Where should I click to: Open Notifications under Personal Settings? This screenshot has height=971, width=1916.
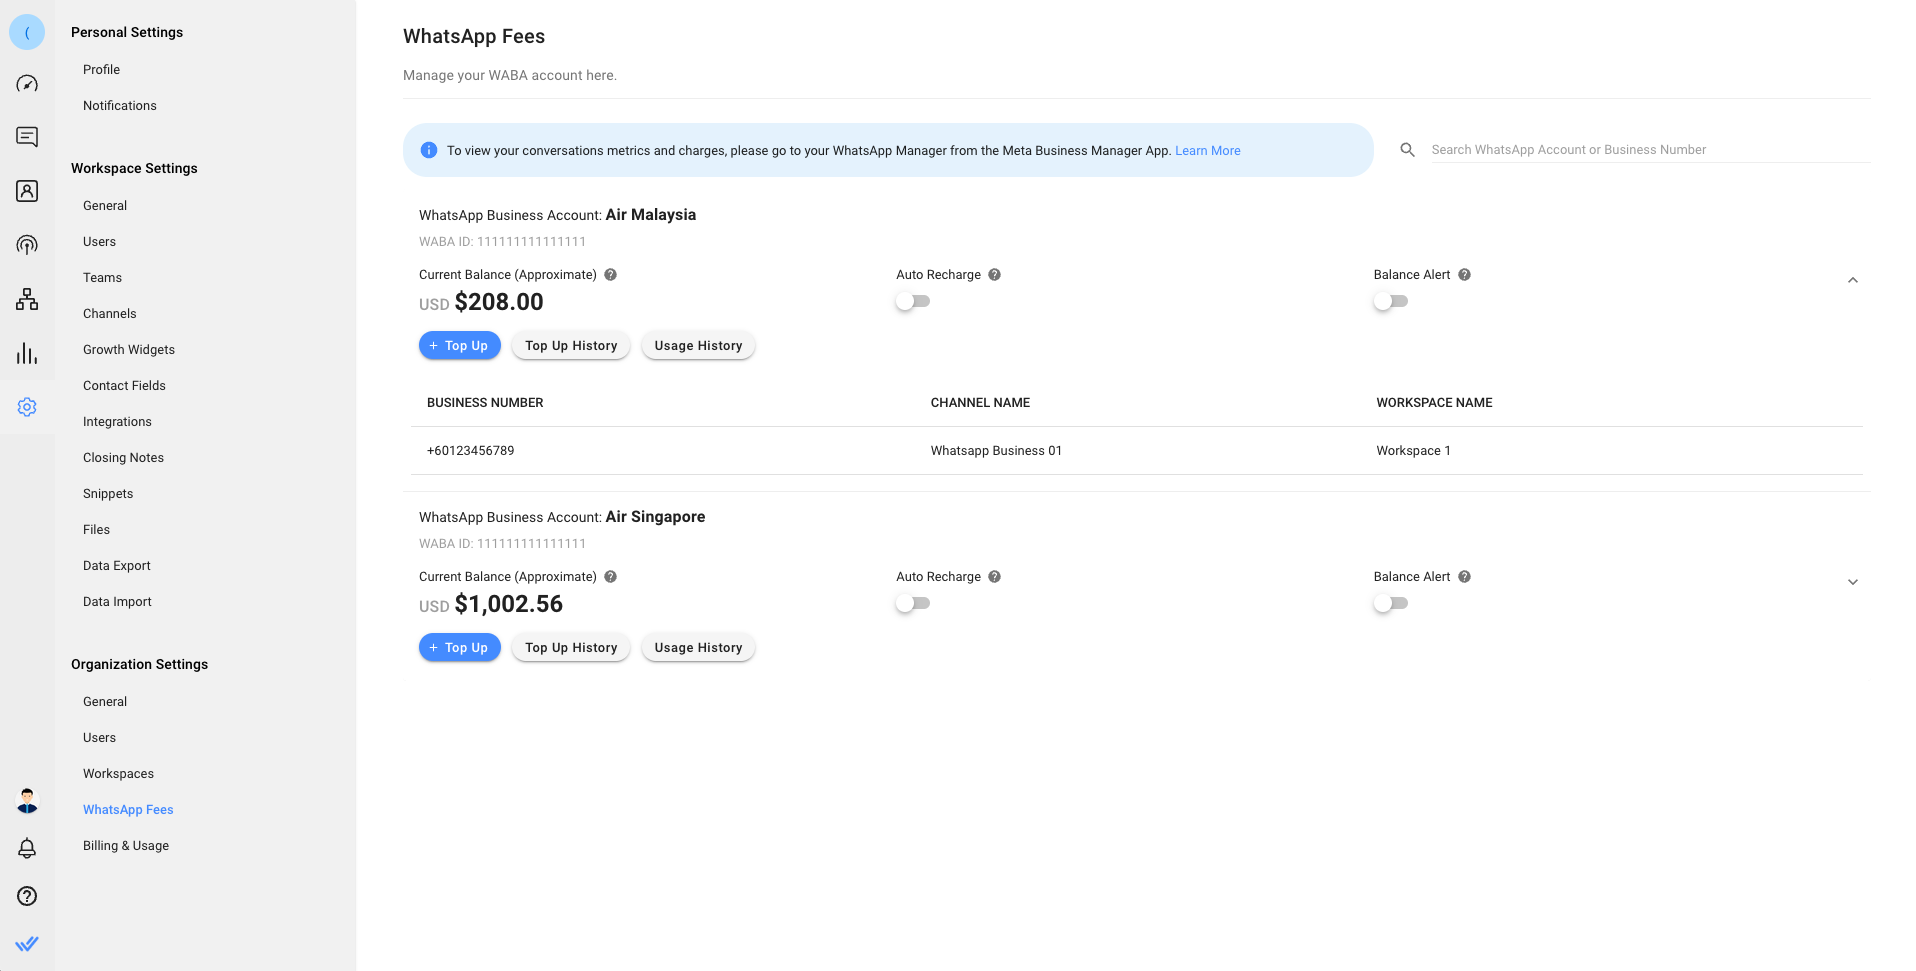coord(120,106)
